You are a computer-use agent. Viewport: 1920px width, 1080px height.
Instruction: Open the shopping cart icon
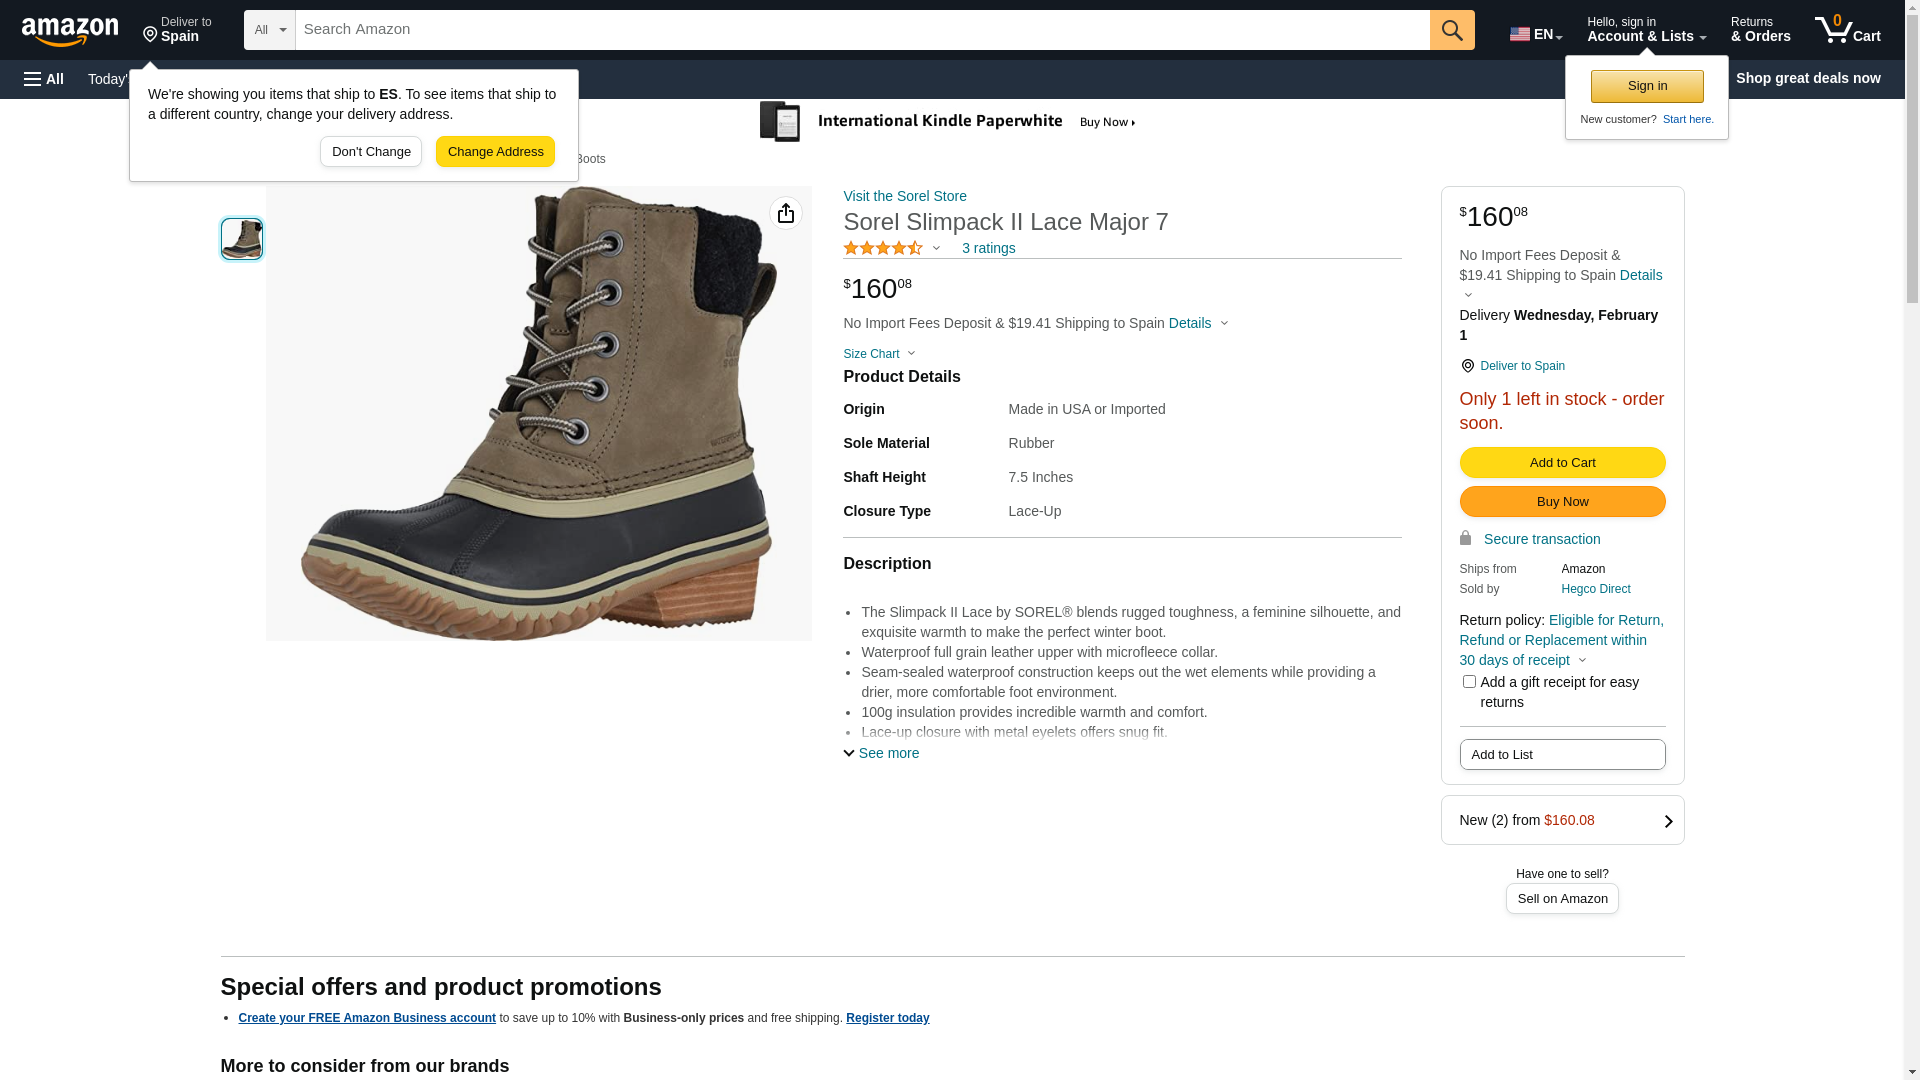tap(1847, 30)
